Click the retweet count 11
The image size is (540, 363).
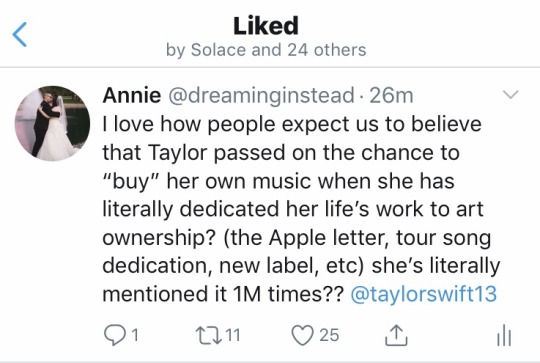(x=233, y=335)
